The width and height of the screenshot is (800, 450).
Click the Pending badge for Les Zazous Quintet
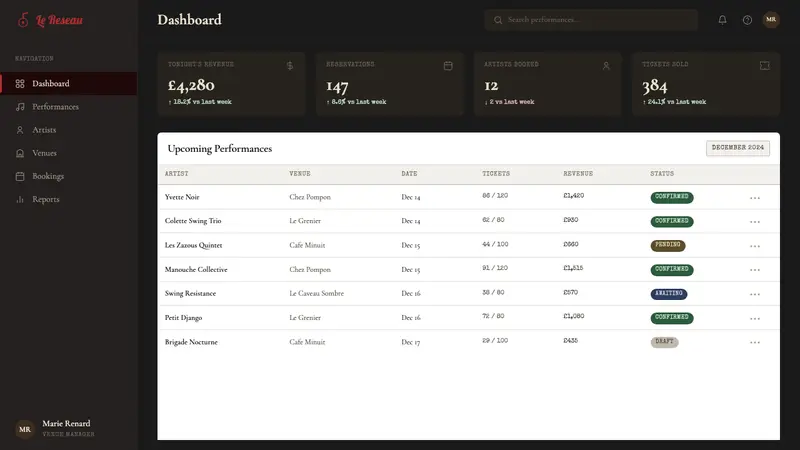pyautogui.click(x=668, y=245)
